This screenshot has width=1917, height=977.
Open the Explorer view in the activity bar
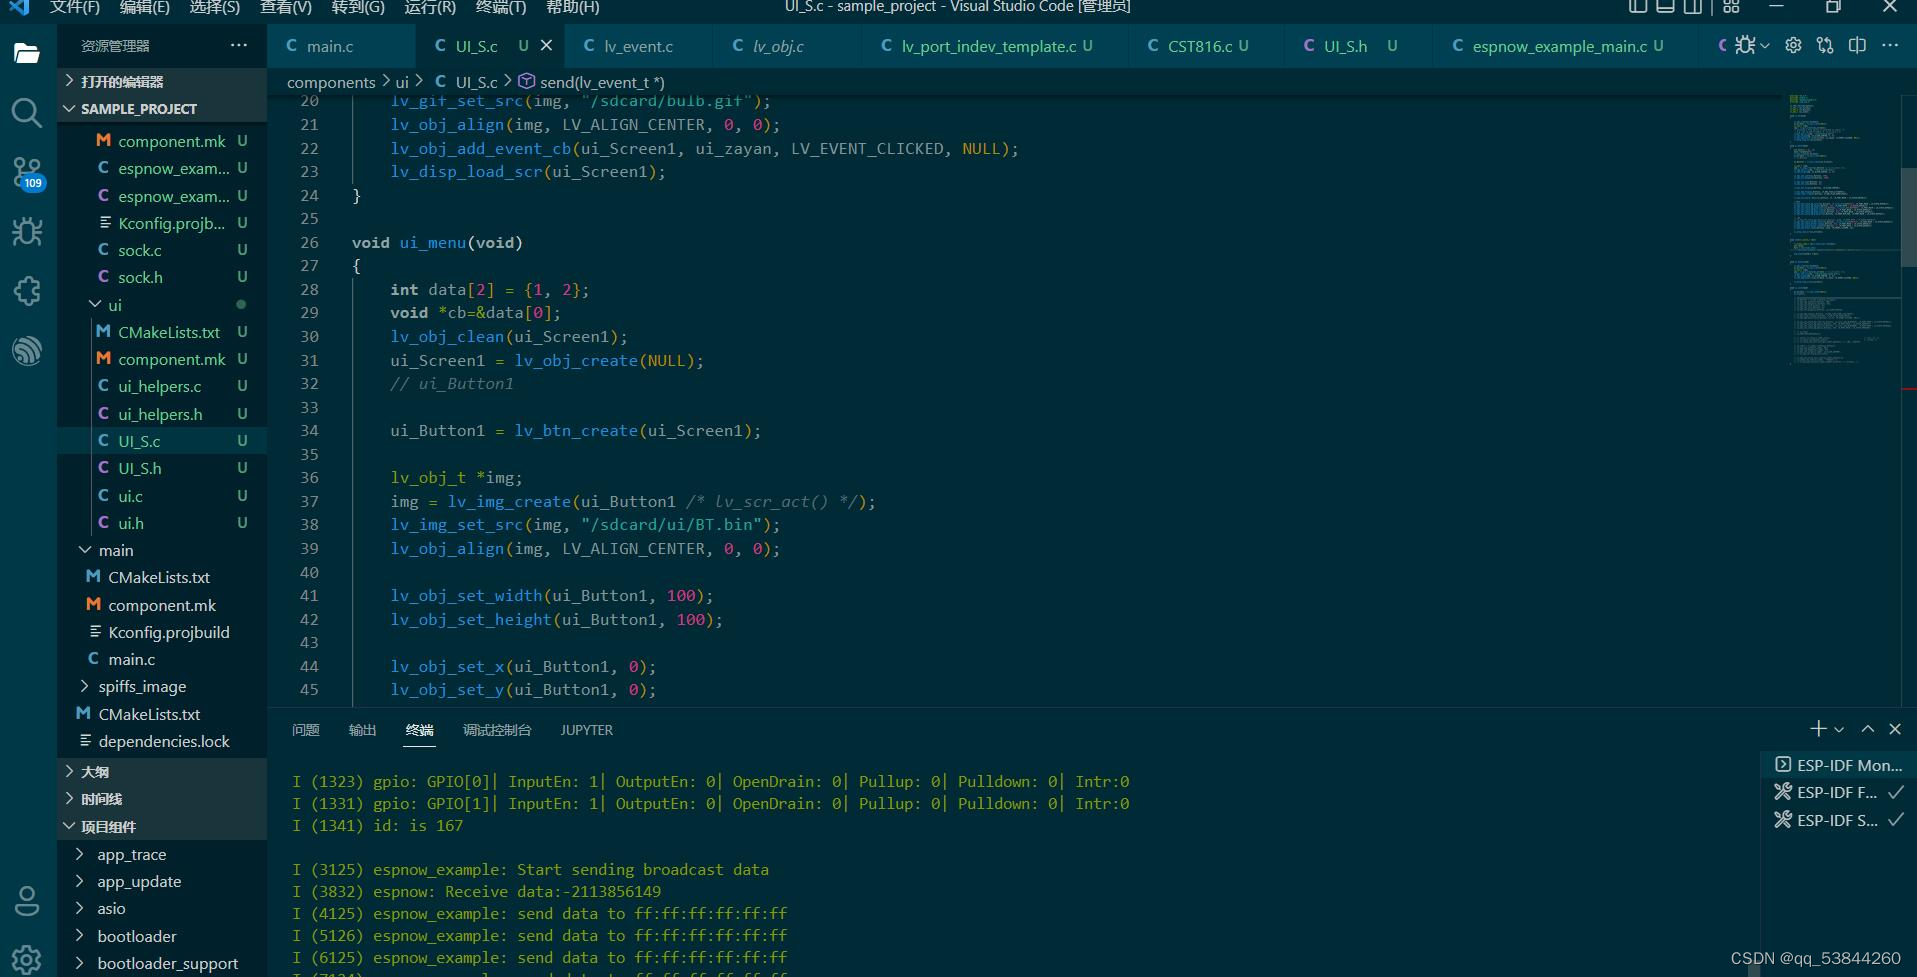27,53
